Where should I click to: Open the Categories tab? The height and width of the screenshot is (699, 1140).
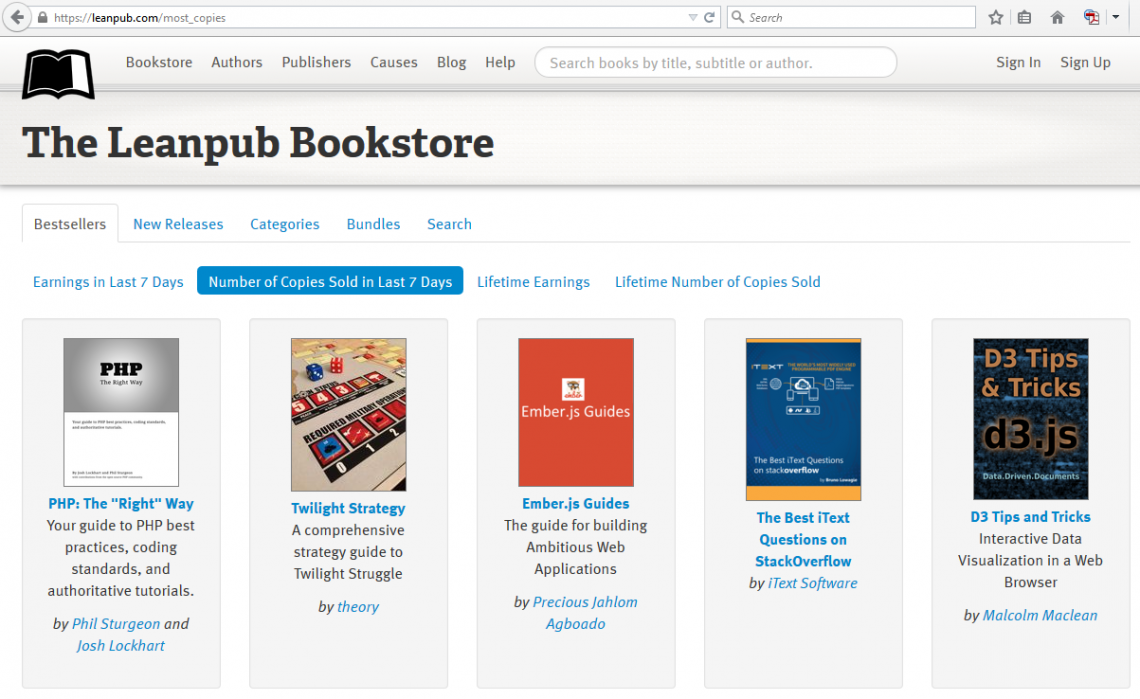[x=285, y=224]
